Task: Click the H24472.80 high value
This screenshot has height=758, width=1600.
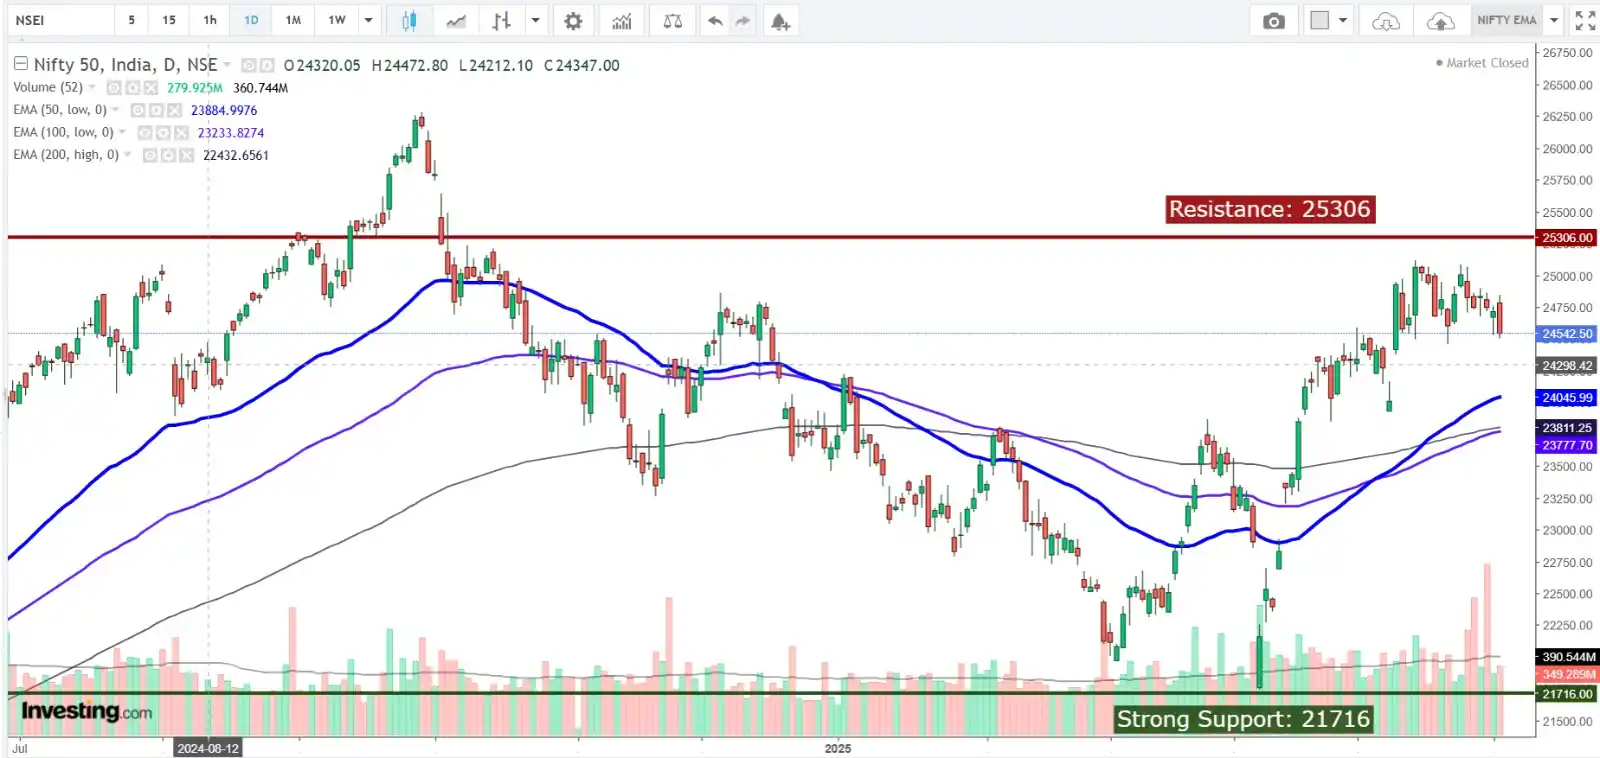Action: [x=410, y=65]
